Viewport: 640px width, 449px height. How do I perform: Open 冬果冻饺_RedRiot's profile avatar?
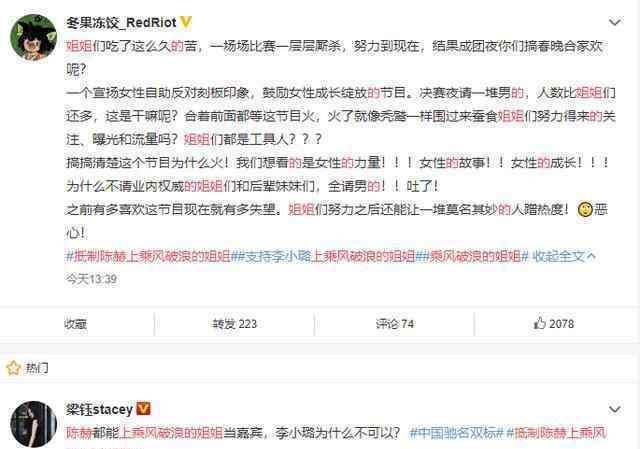pos(33,37)
